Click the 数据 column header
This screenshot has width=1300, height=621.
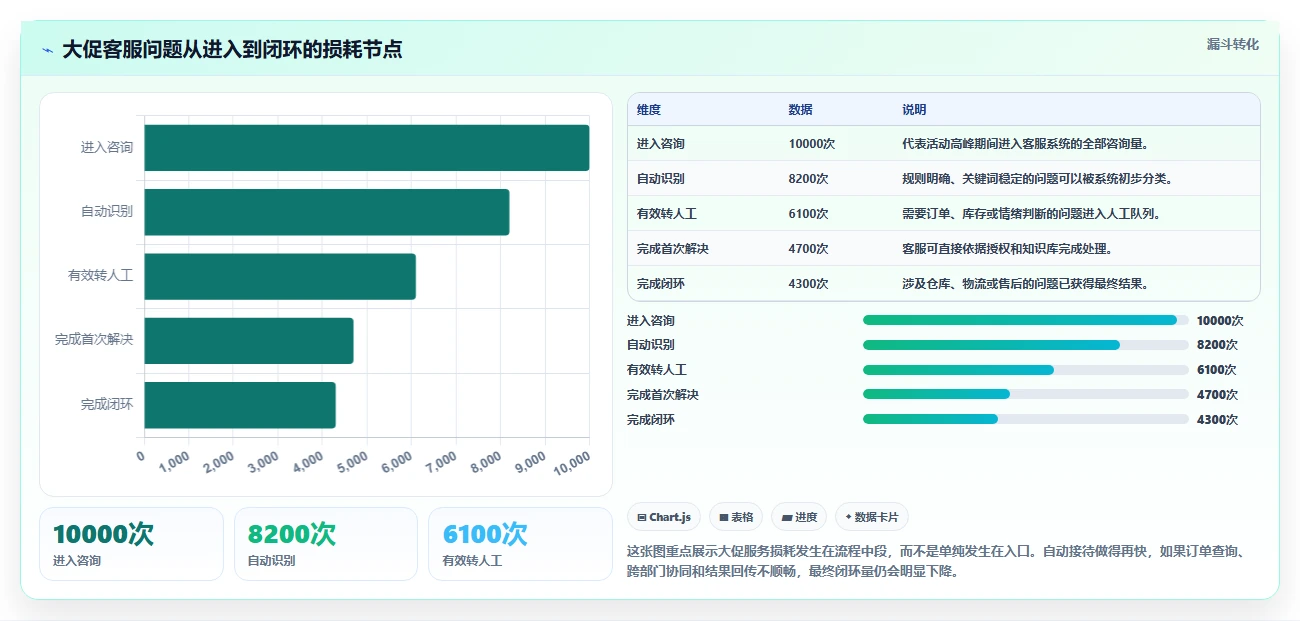coord(800,110)
